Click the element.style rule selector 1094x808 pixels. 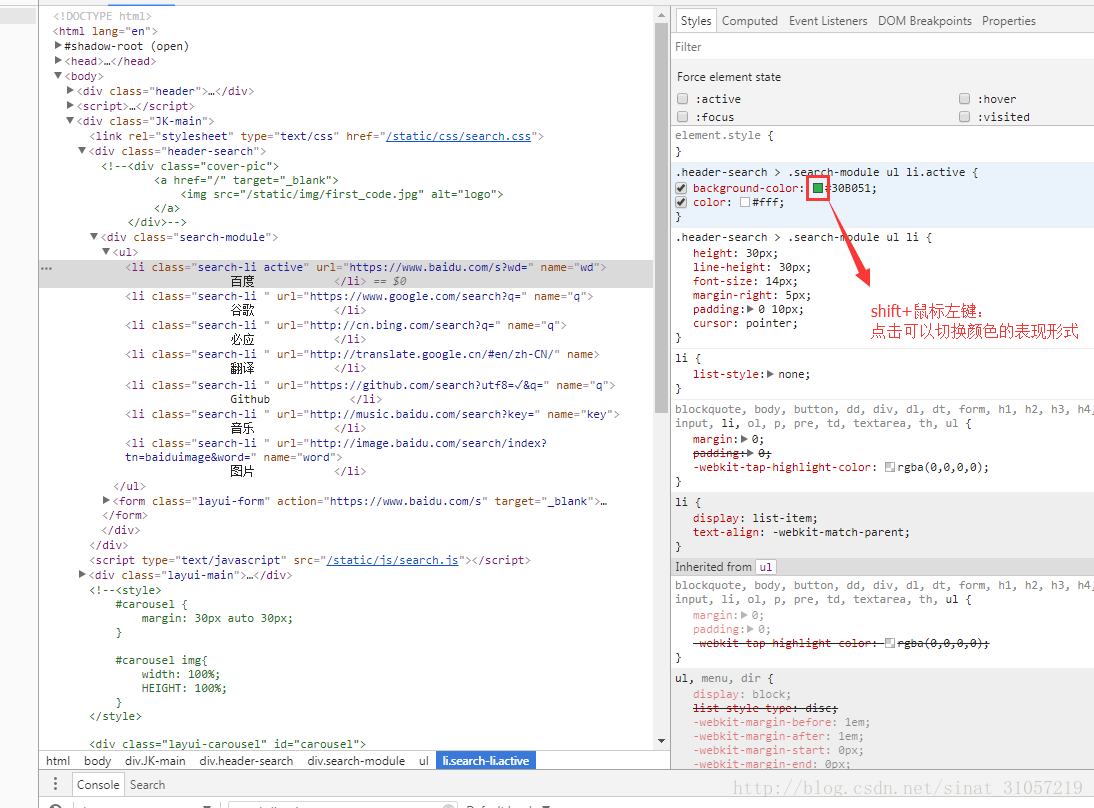click(x=719, y=135)
